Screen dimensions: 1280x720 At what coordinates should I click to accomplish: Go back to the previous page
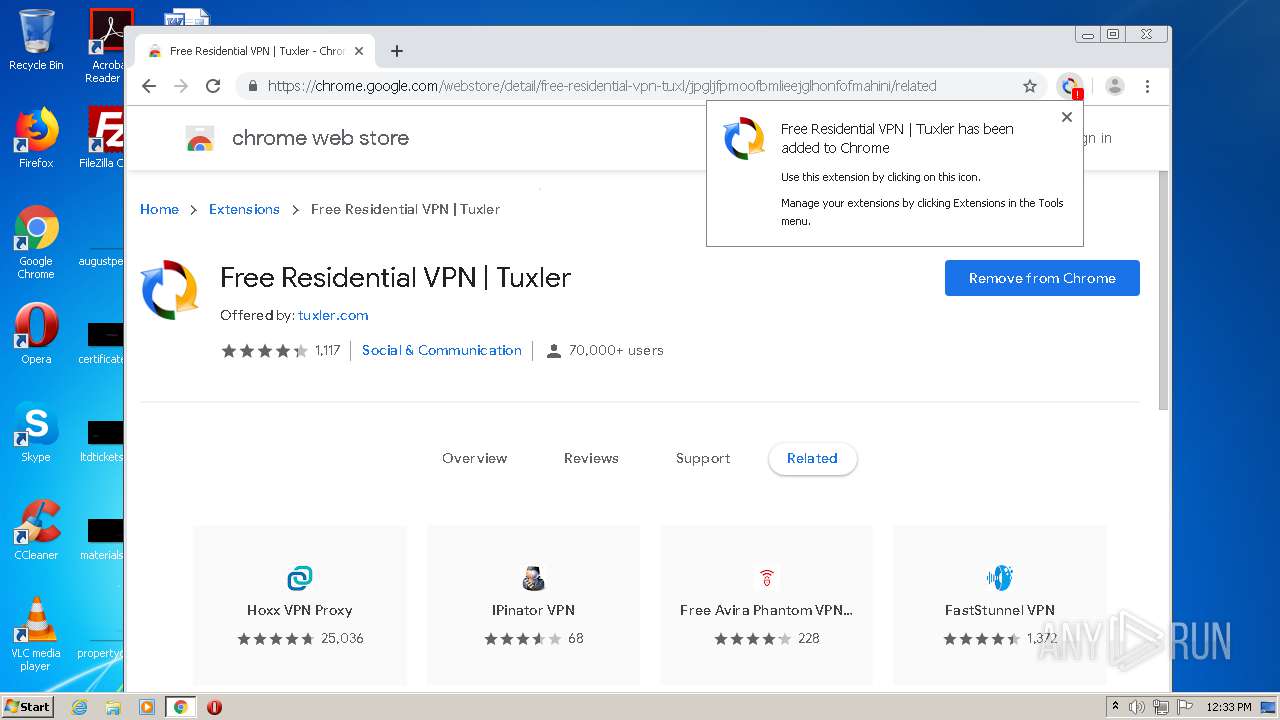[149, 86]
